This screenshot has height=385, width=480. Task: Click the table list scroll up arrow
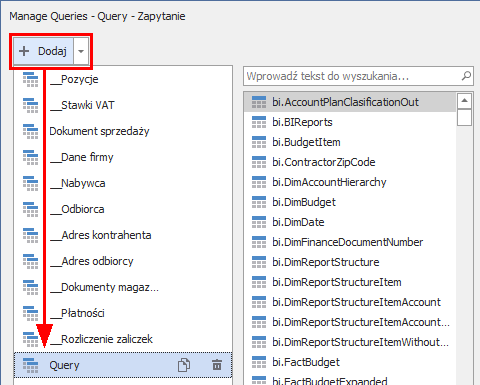tap(464, 100)
